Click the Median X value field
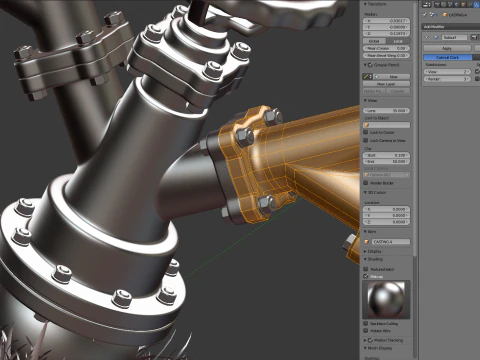Screen dimensions: 480x360 (386, 21)
